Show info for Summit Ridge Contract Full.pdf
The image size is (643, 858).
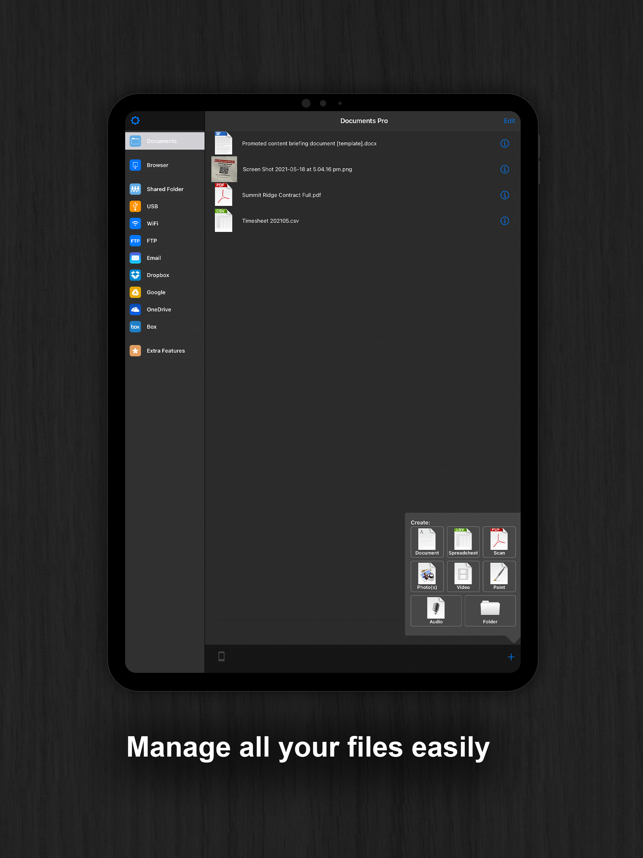click(504, 195)
